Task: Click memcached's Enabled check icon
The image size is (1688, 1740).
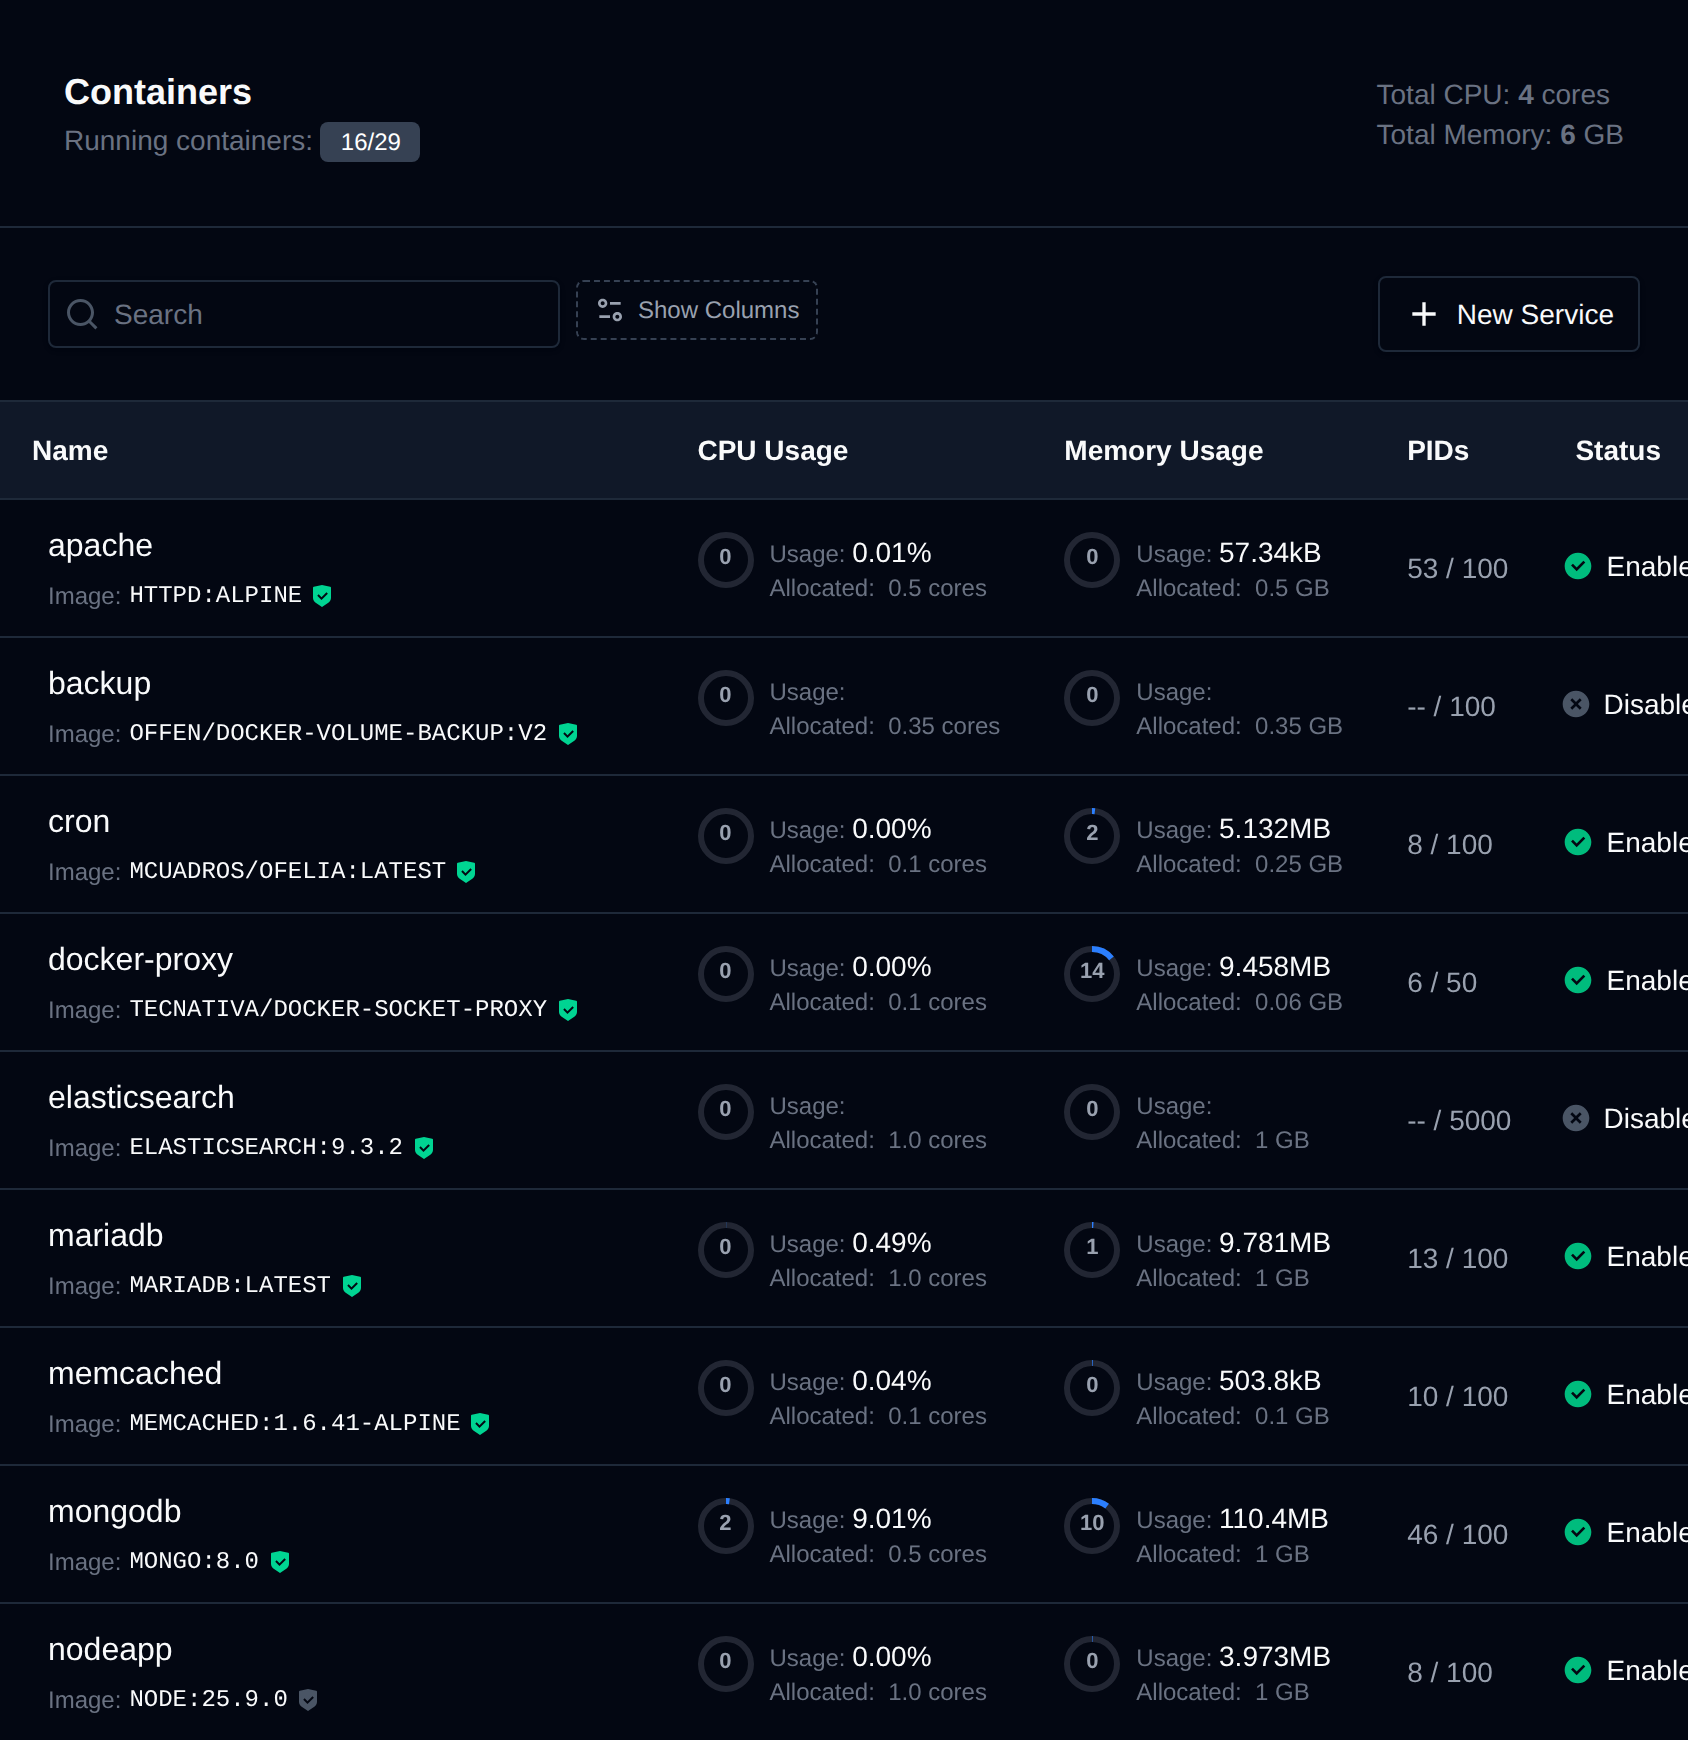Action: click(1578, 1394)
